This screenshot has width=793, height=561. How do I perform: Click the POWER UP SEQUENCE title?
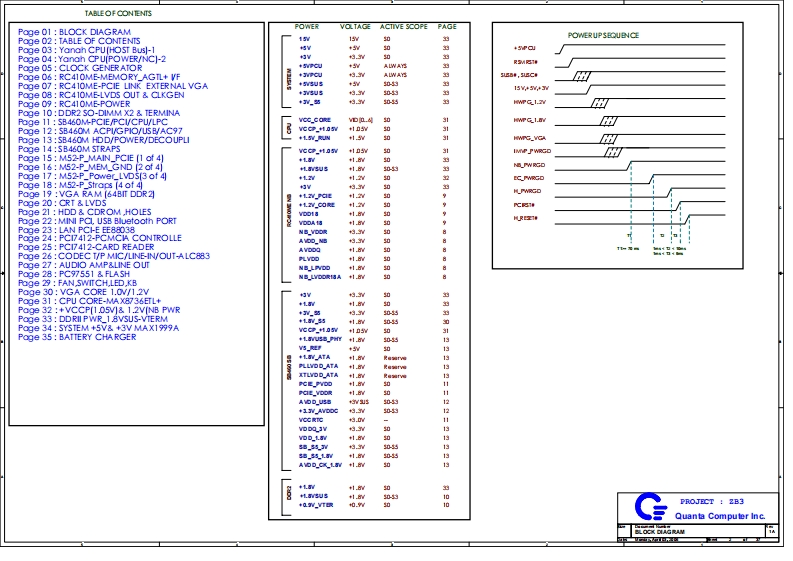coord(603,35)
